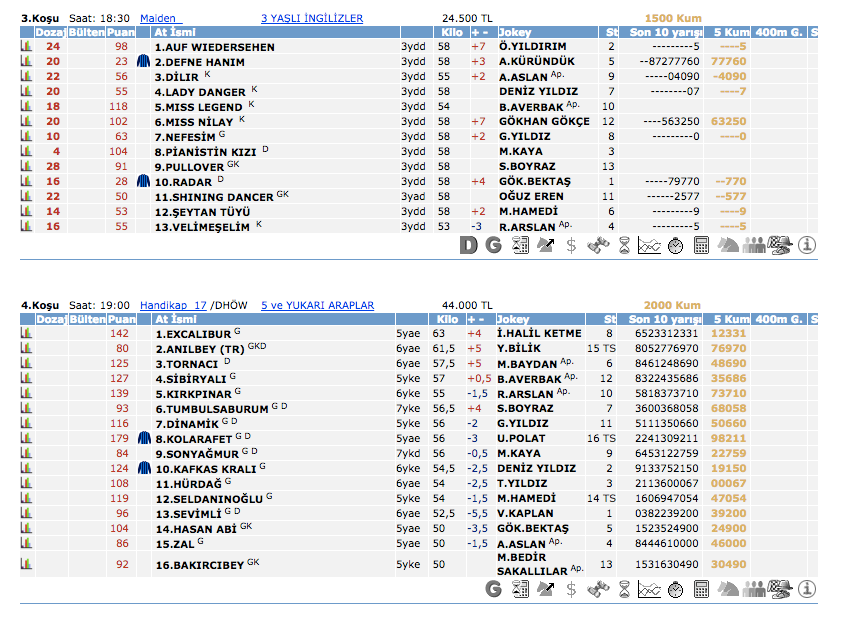Screen dimensions: 851x622
Task: Open the checkered flag icon in race 3 toolbar
Action: pos(780,245)
